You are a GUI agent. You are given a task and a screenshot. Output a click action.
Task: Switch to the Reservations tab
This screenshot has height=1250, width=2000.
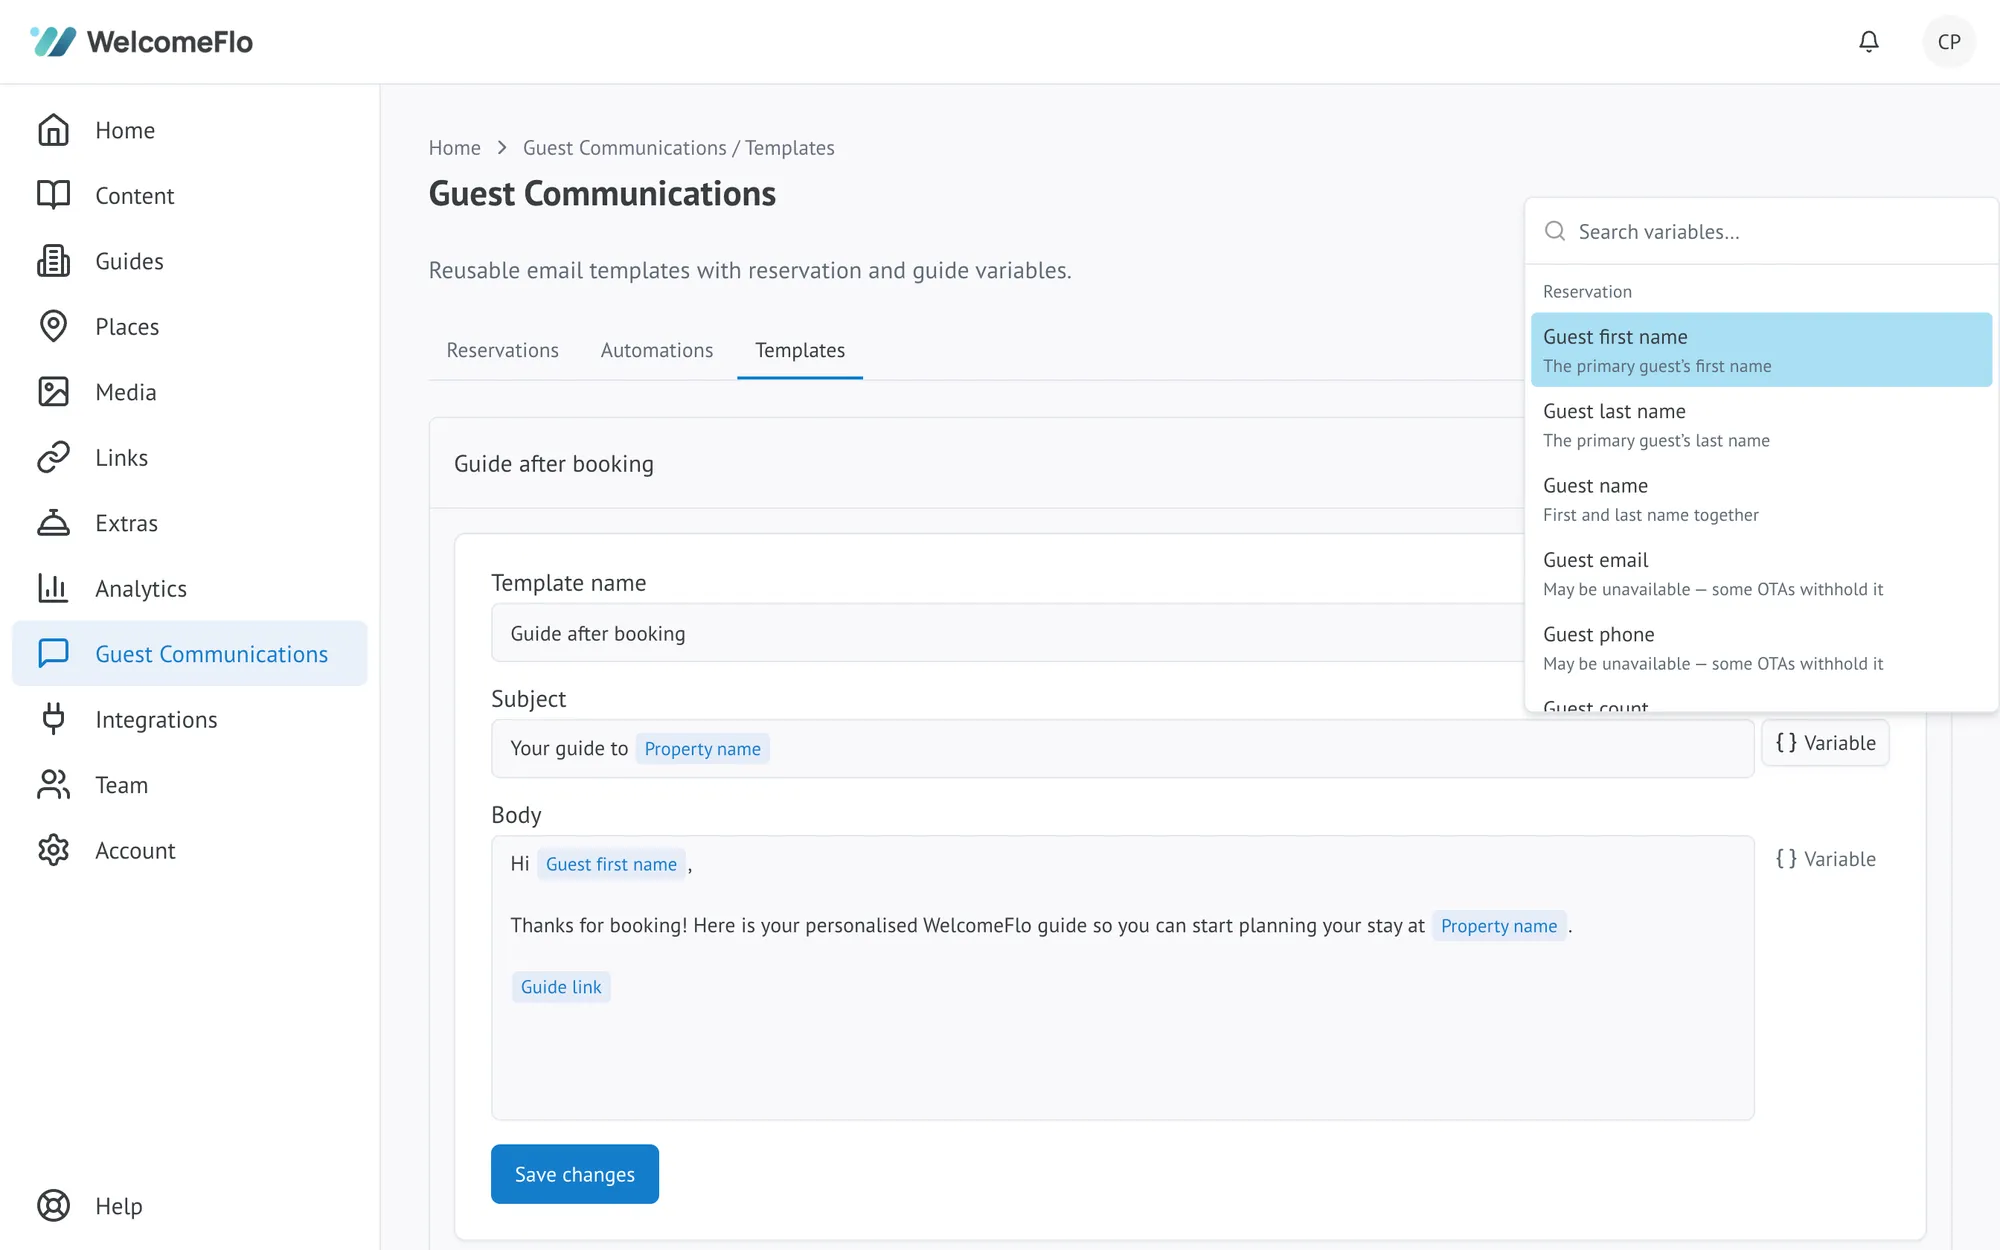point(502,350)
